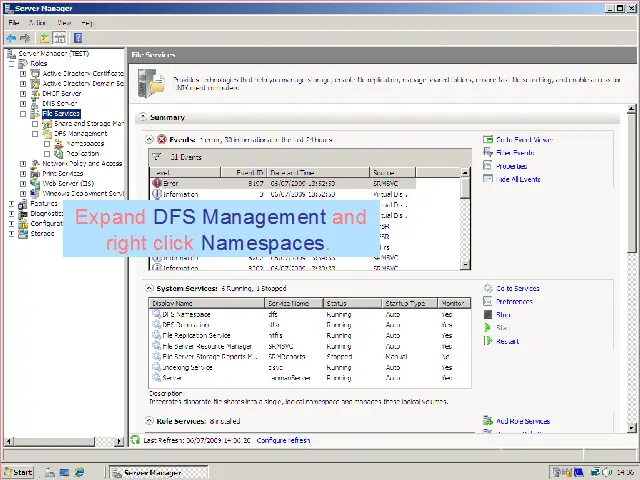The height and width of the screenshot is (480, 640).
Task: Select the File Replication Service row
Action: click(x=310, y=336)
